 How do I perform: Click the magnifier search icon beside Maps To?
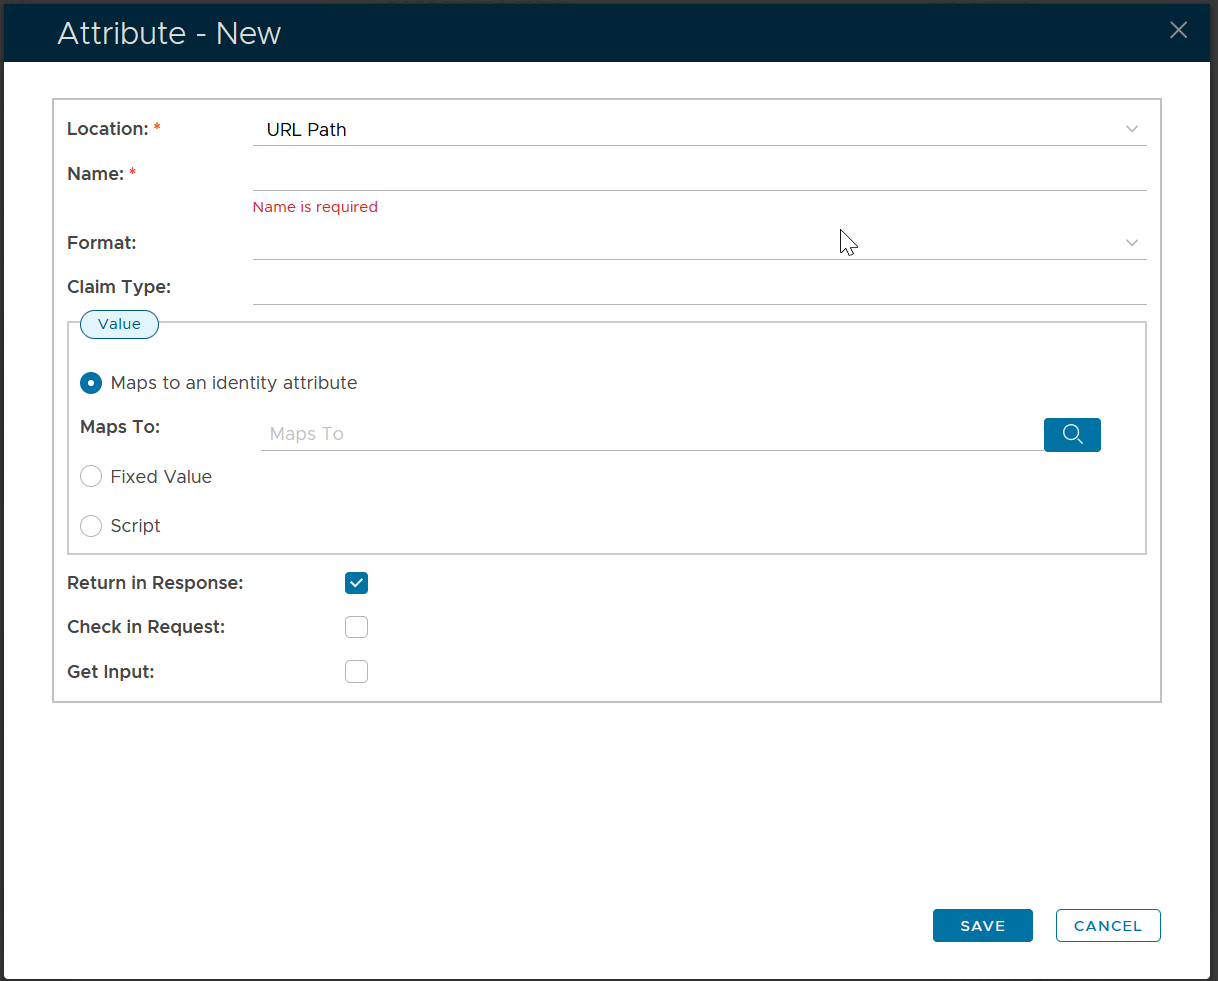1072,434
